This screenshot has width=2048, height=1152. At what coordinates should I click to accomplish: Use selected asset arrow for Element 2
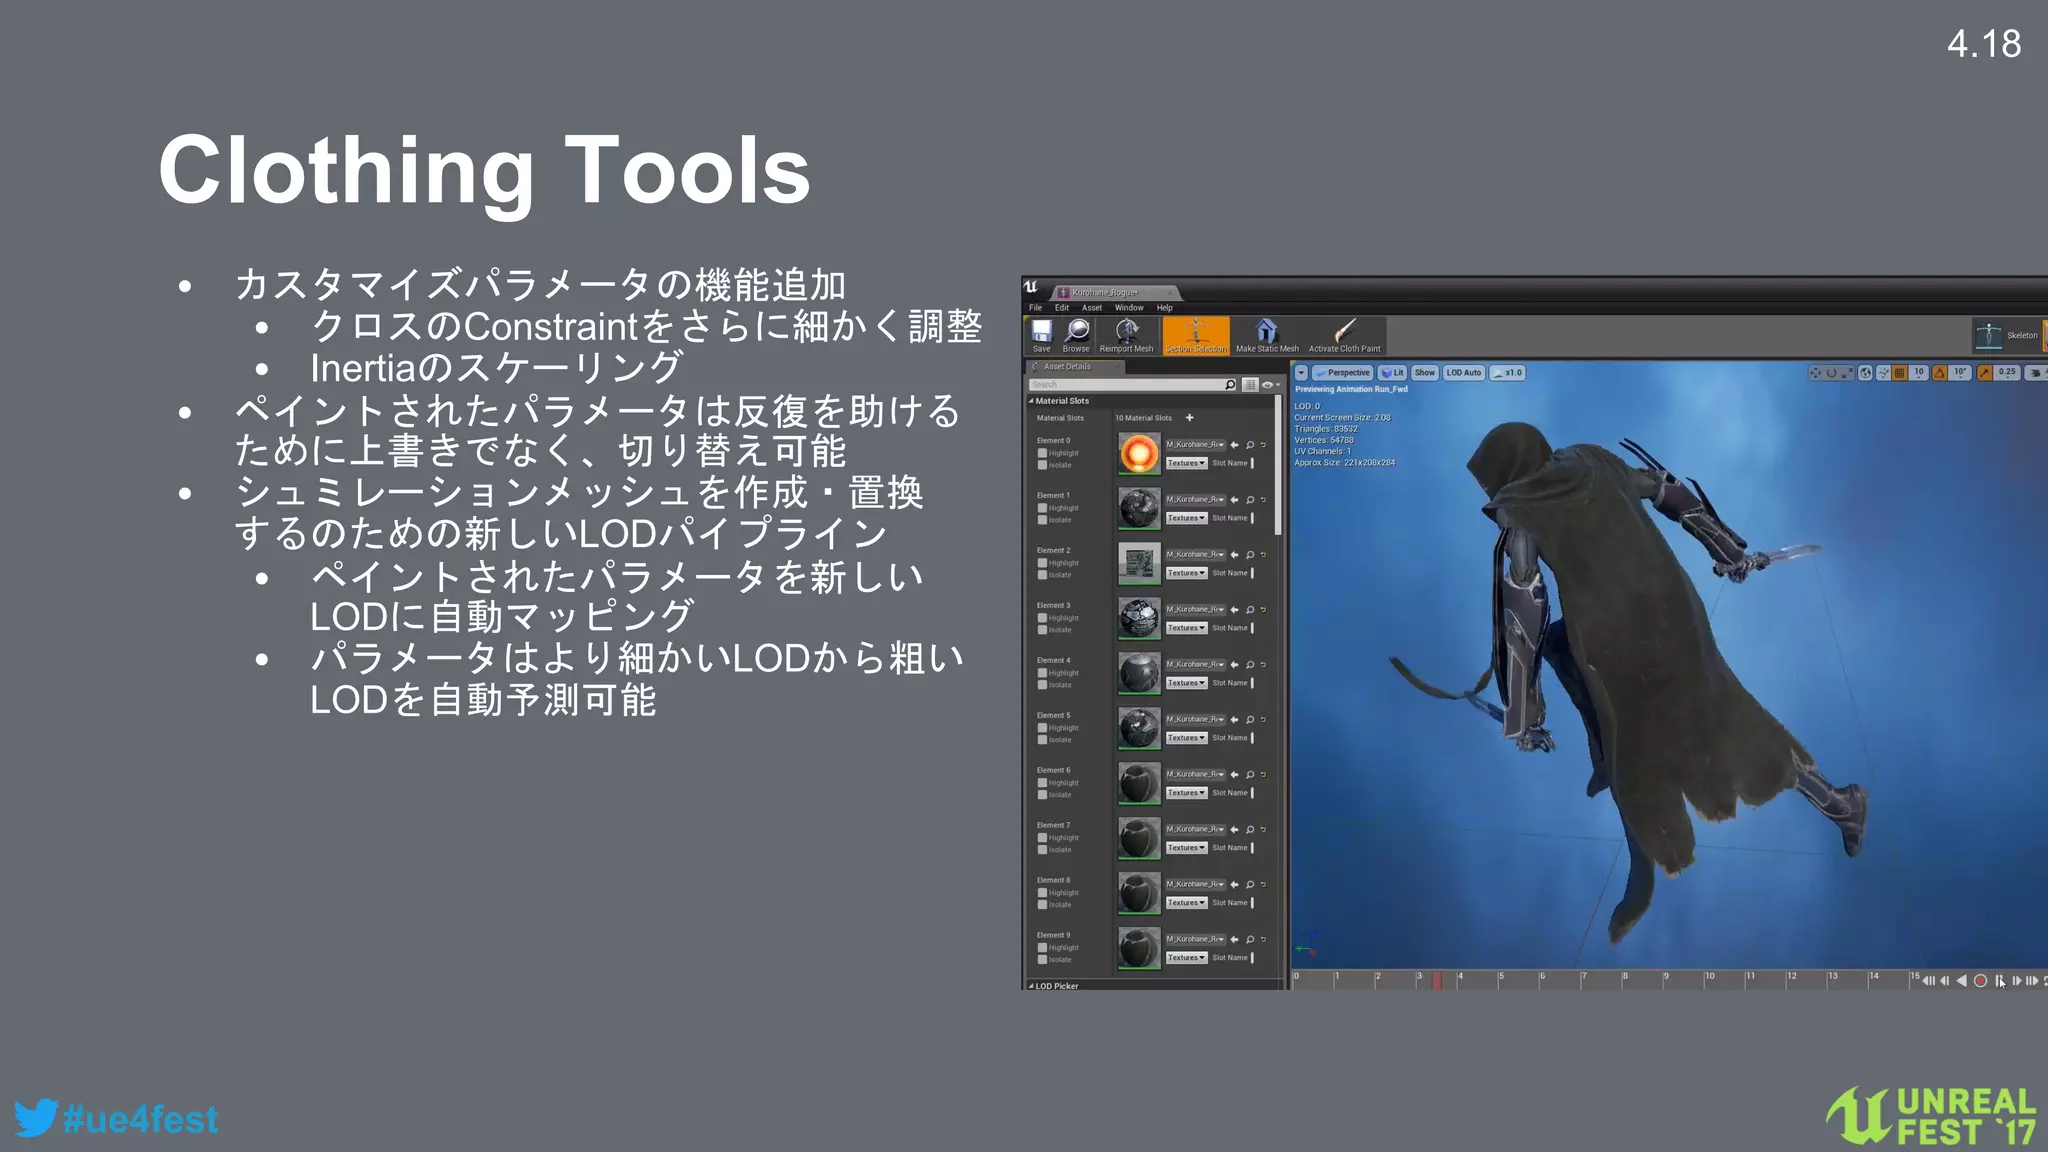tap(1234, 555)
